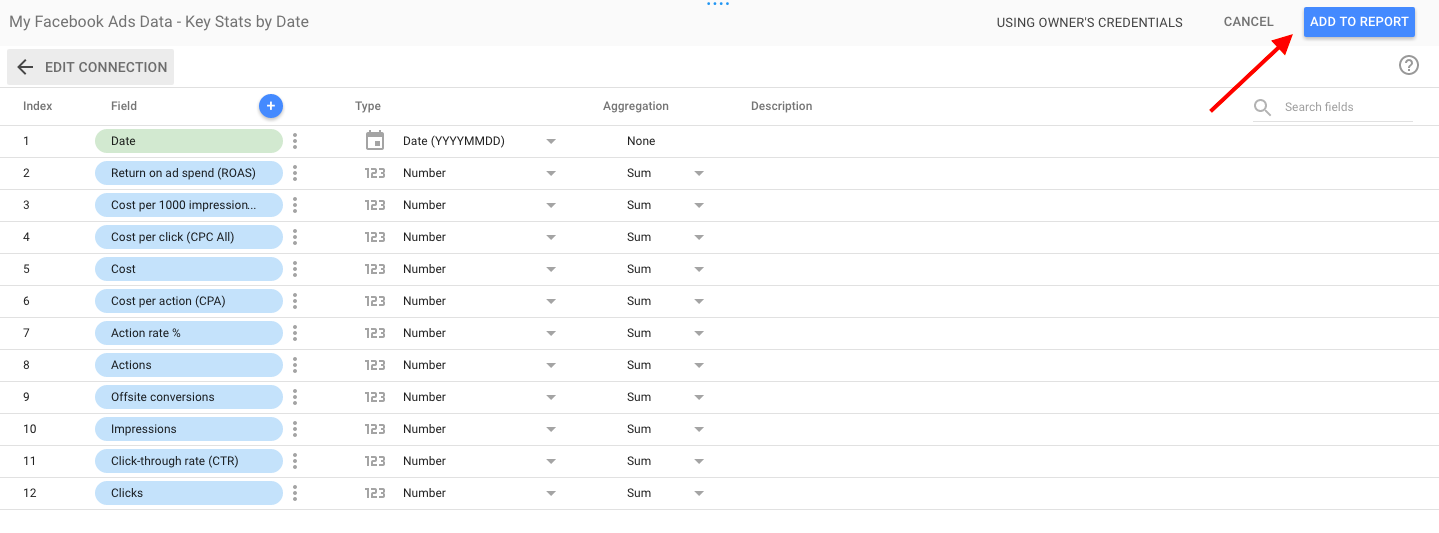
Task: Open aggregation dropdown for ROAS row
Action: [698, 173]
